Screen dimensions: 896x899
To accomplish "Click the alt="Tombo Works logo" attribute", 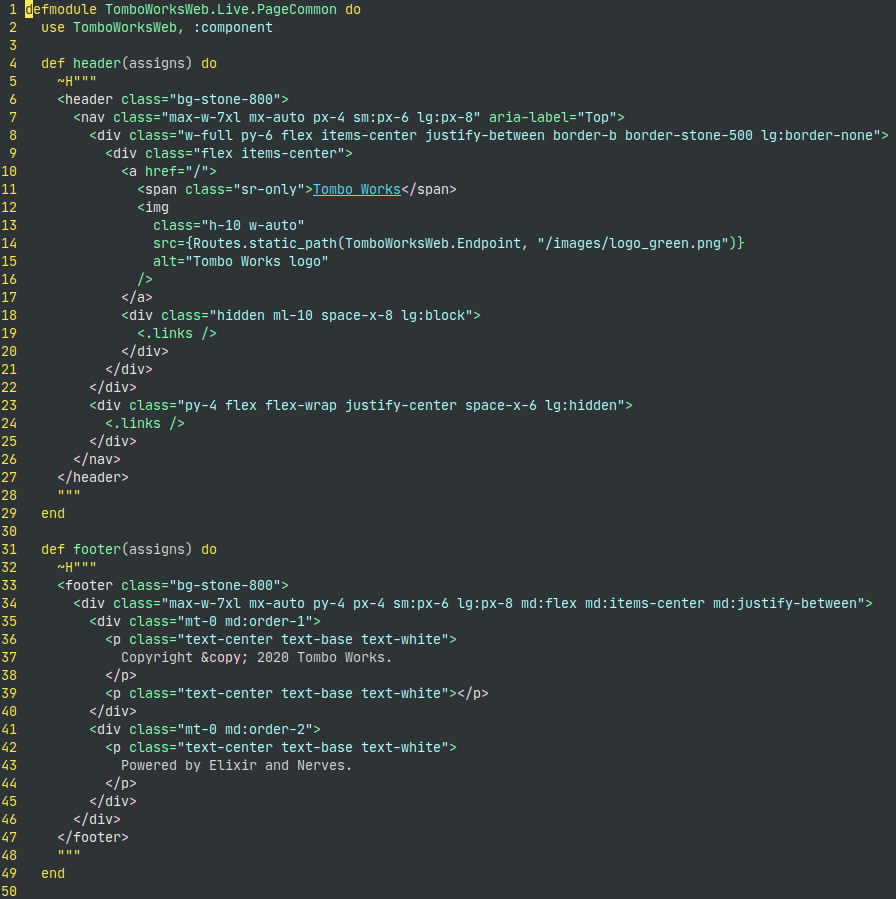I will point(241,261).
